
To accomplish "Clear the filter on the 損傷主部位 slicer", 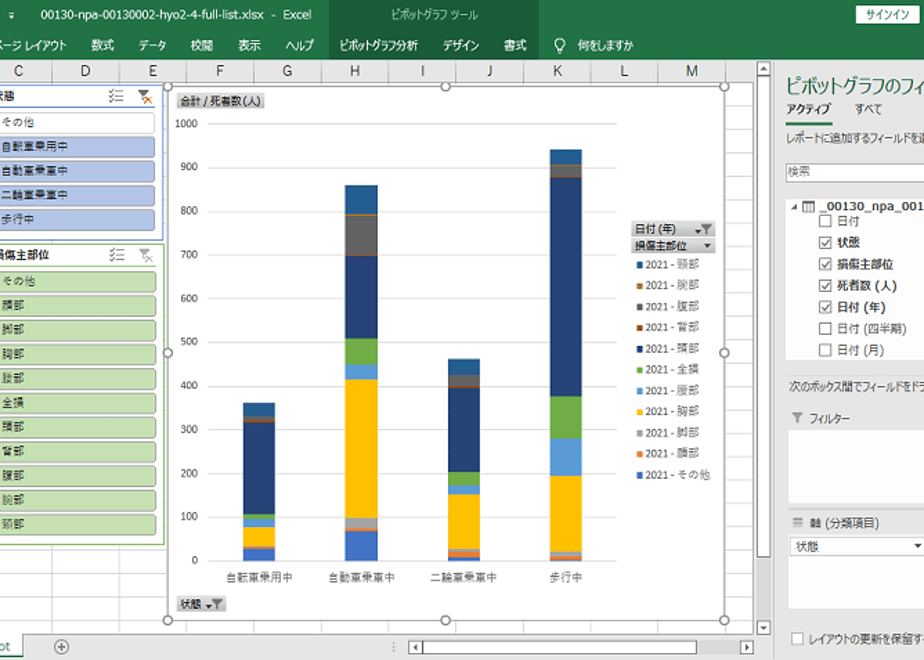I will click(145, 255).
